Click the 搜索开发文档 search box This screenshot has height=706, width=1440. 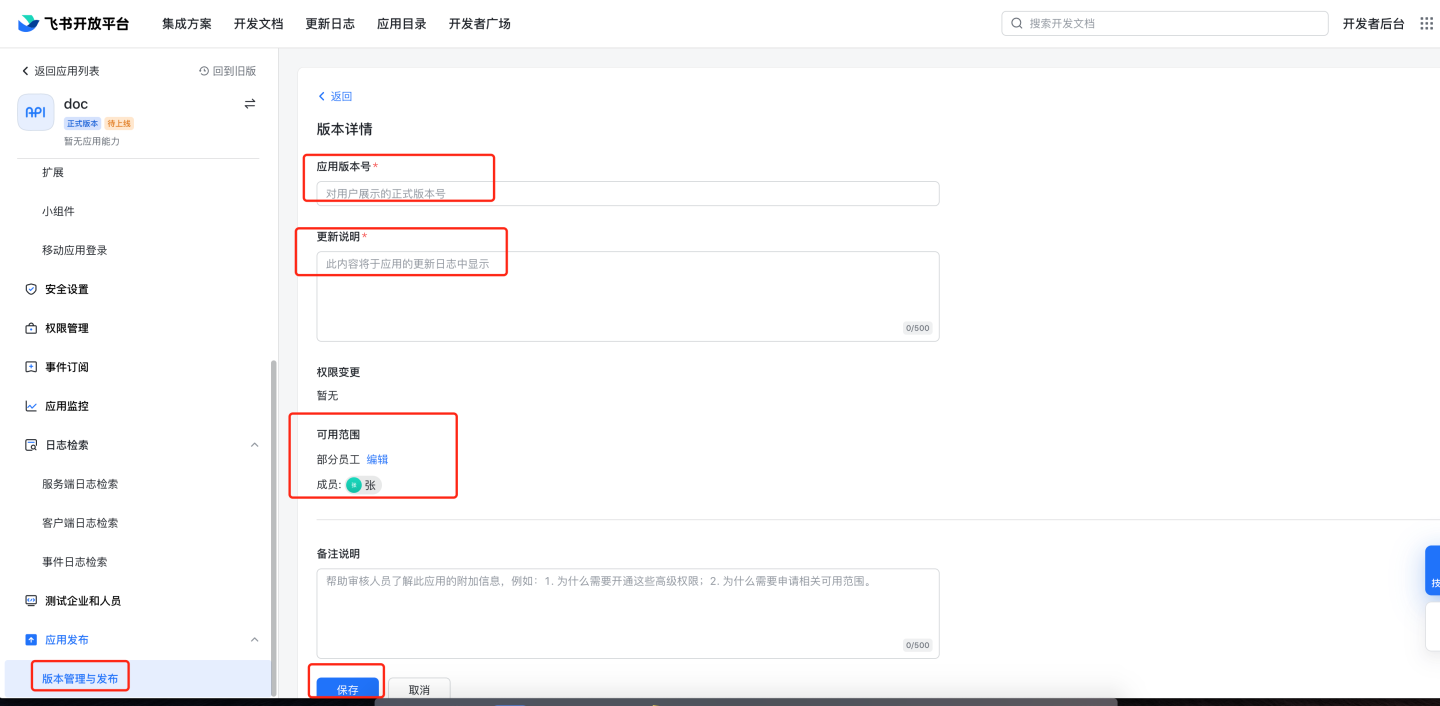tap(1164, 23)
